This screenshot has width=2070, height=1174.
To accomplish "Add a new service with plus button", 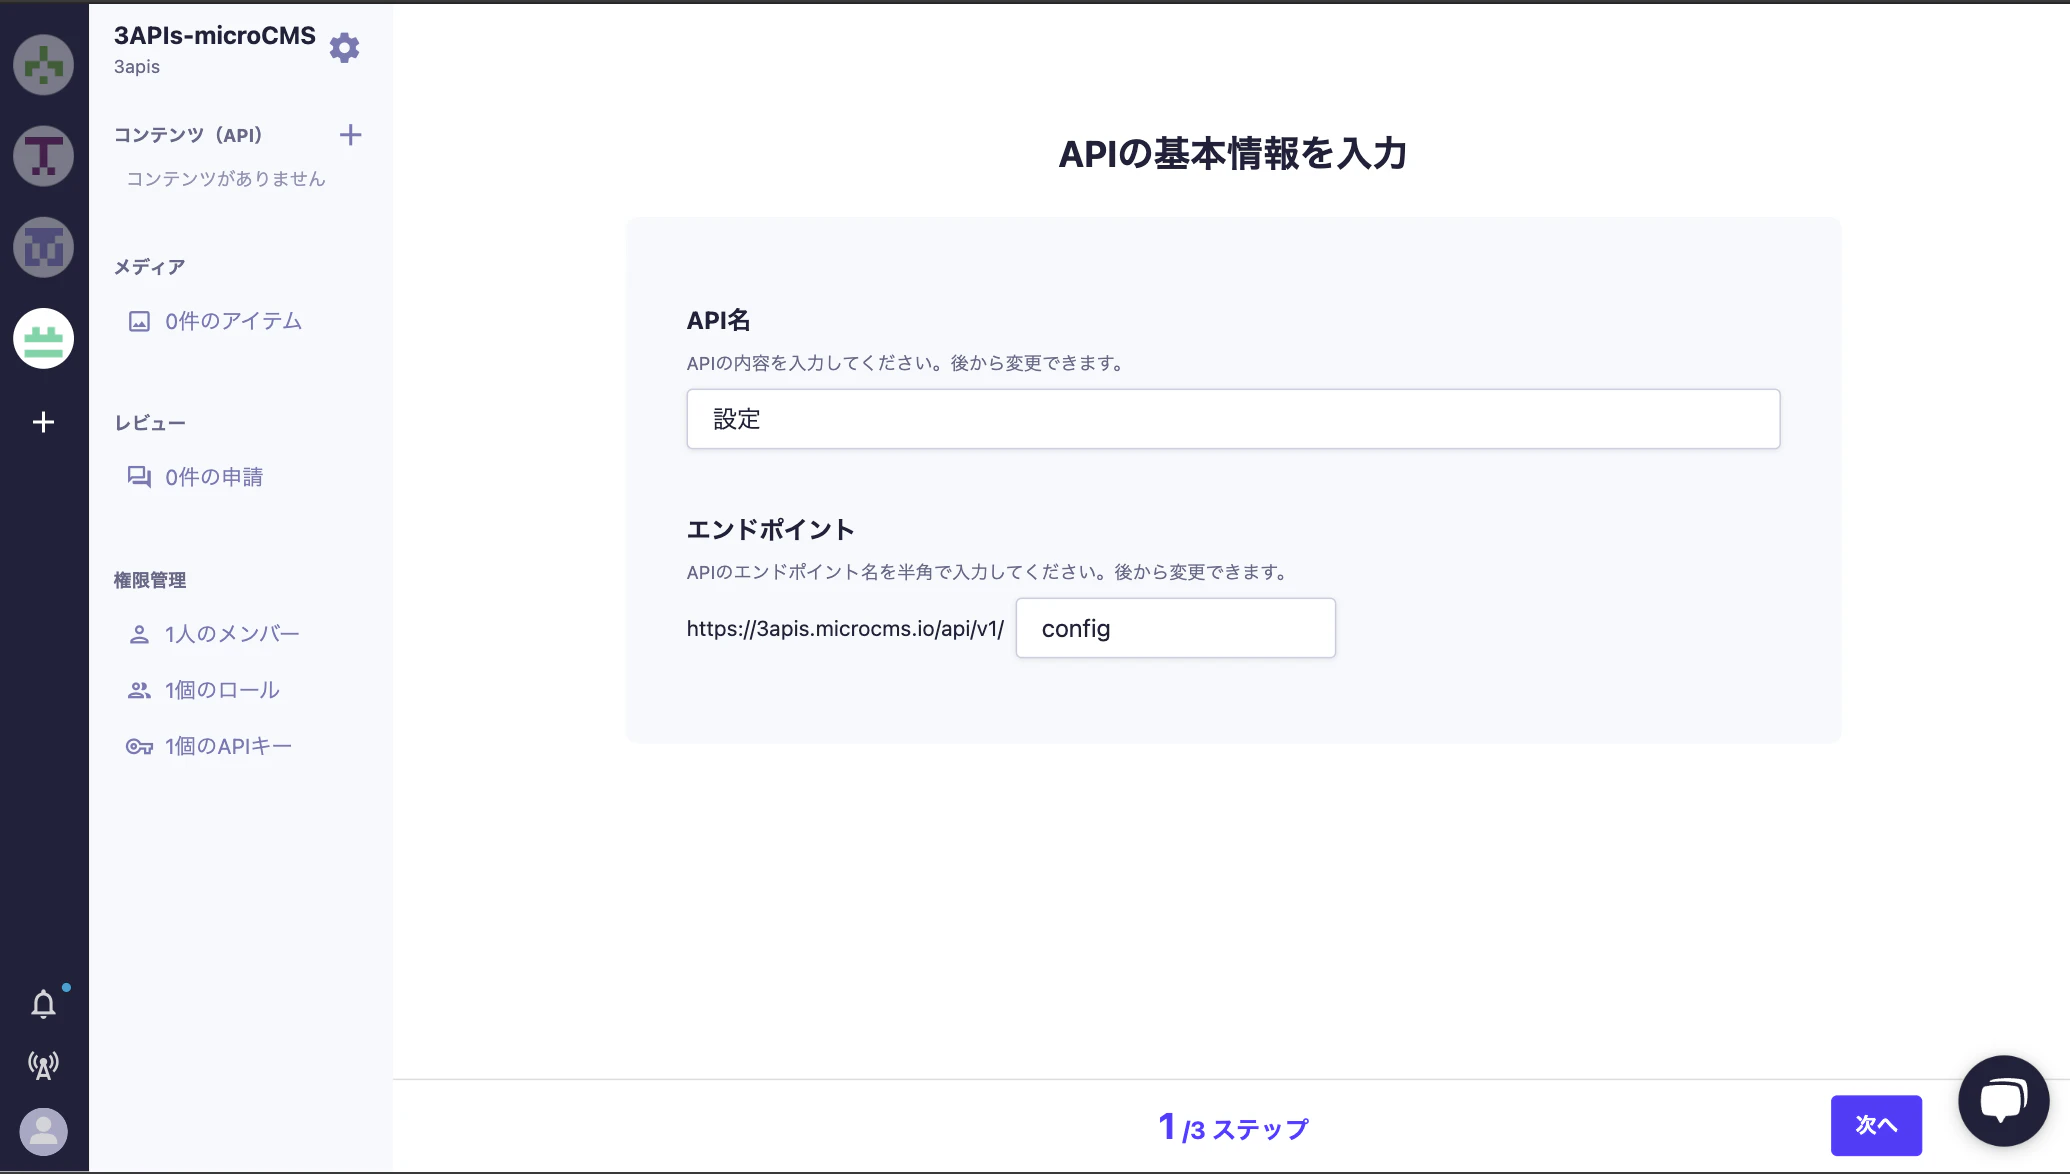I will click(x=43, y=422).
